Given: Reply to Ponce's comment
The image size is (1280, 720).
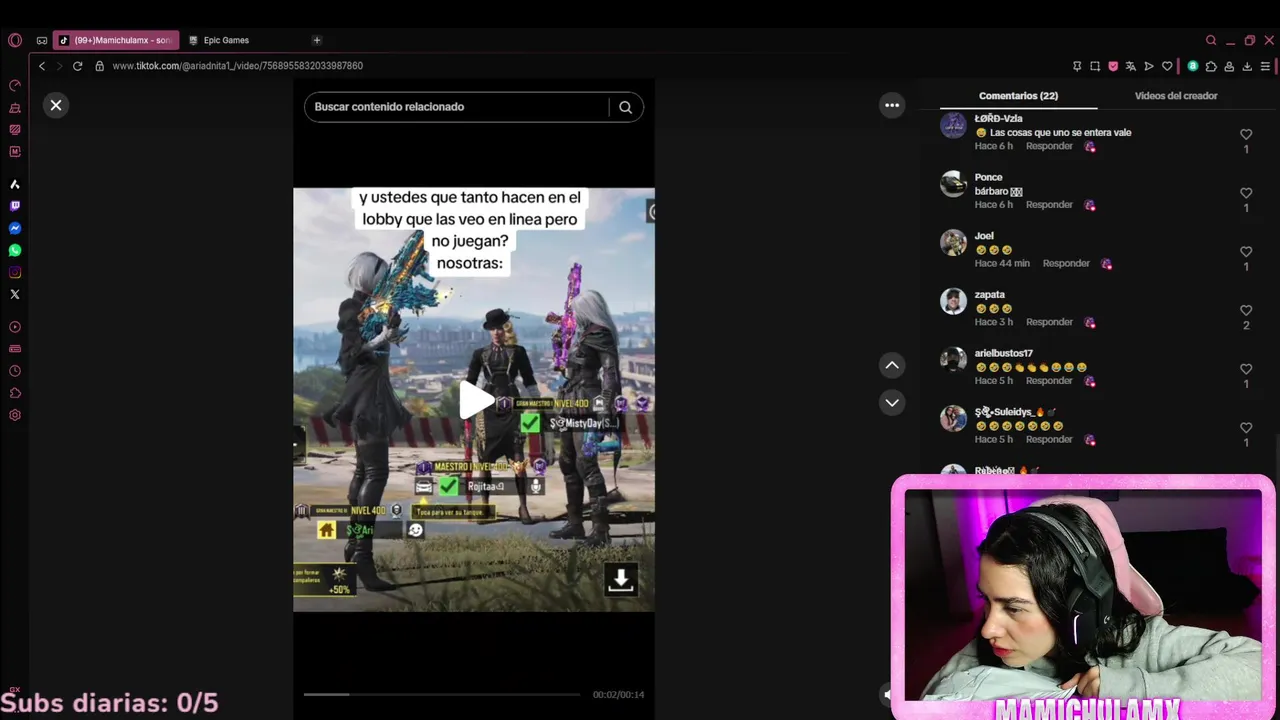Looking at the screenshot, I should [1049, 205].
